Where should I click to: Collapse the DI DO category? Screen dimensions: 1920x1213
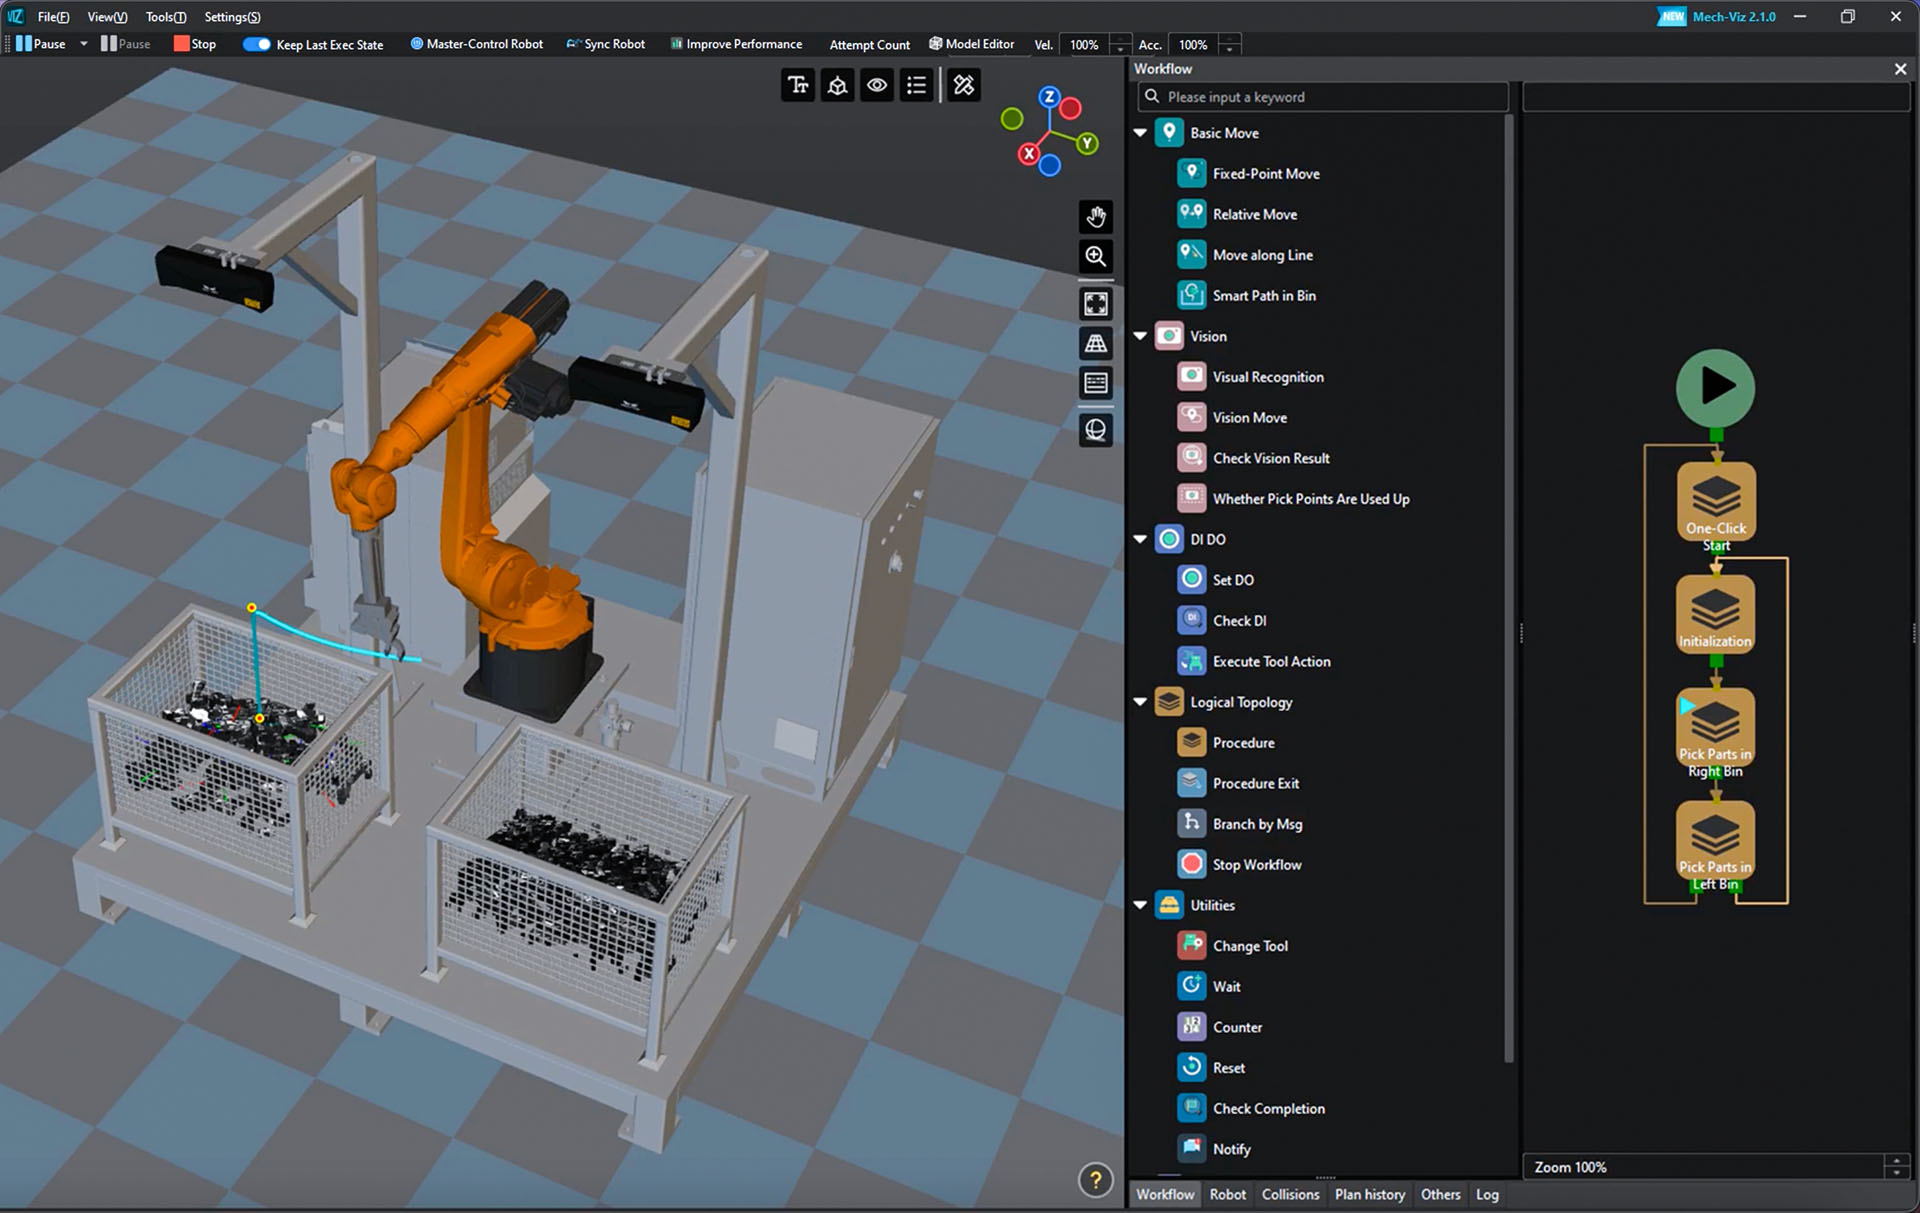(1140, 539)
